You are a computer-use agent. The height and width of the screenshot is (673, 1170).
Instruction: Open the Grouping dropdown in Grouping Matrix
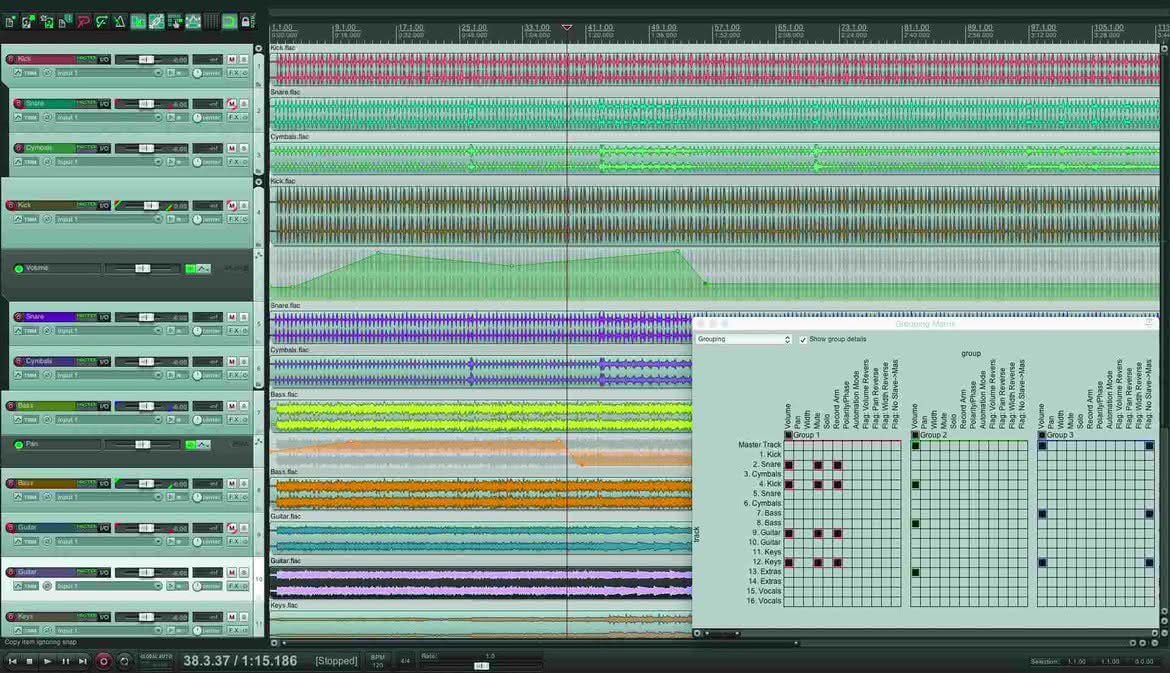(x=743, y=339)
